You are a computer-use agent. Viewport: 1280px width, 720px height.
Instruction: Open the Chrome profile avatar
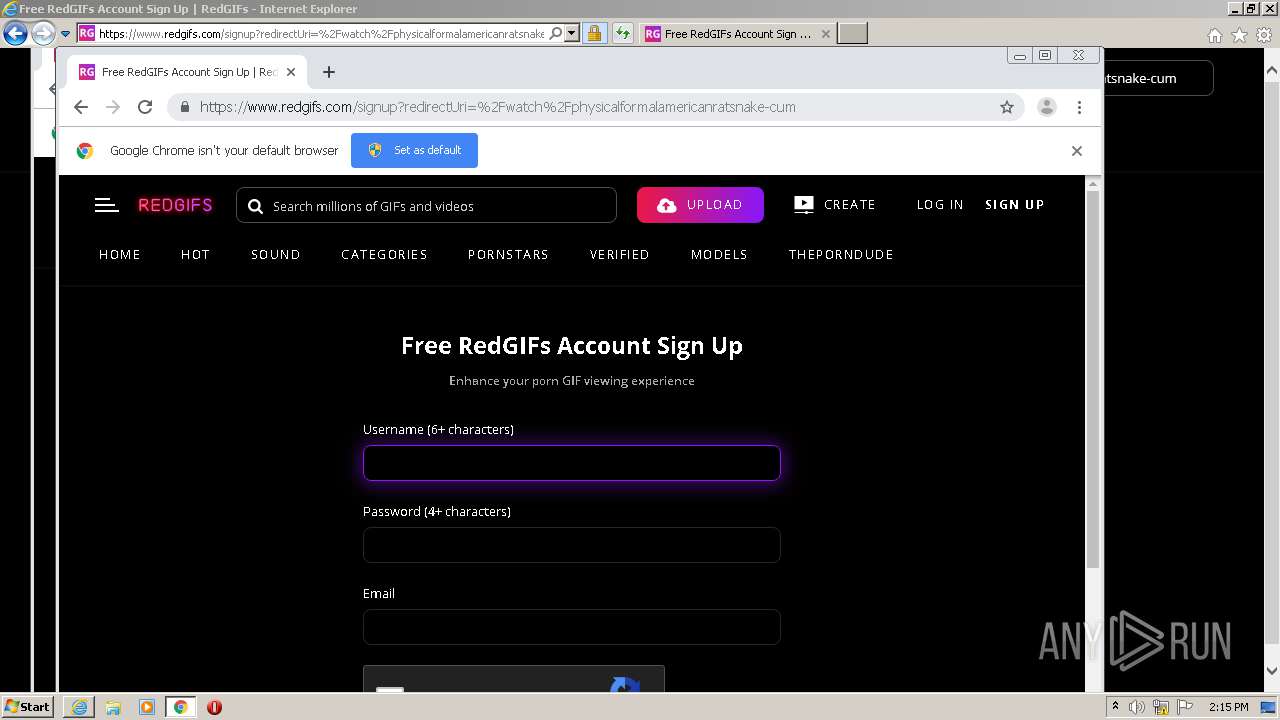(1047, 107)
